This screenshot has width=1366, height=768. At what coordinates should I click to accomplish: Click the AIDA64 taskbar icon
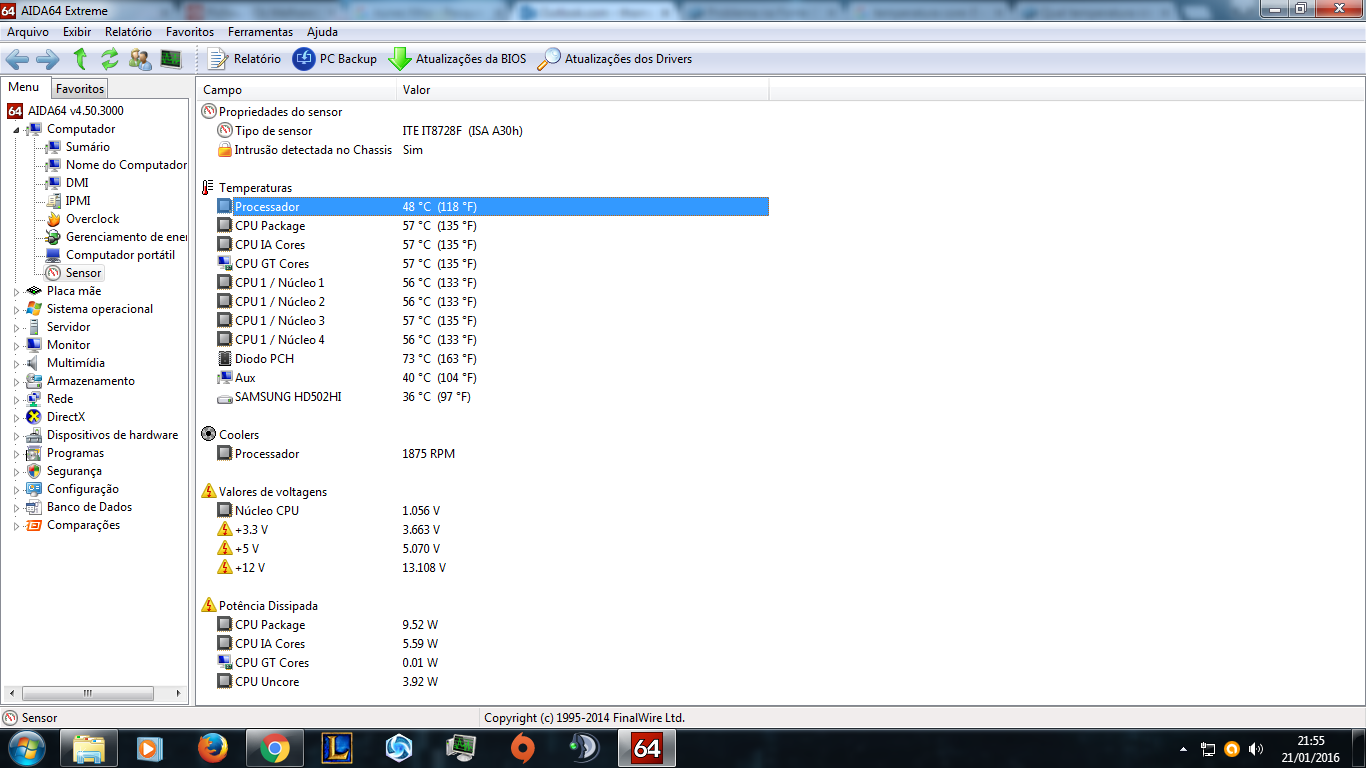(x=647, y=748)
